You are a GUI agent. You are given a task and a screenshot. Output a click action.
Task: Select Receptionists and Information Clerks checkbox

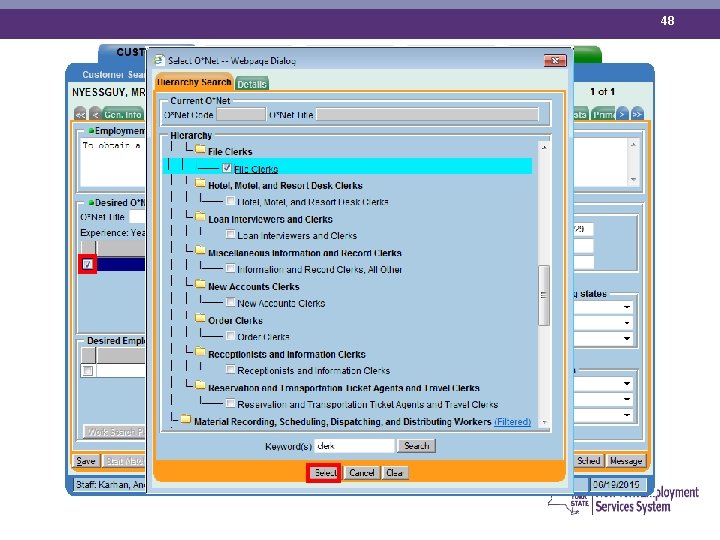pos(231,370)
